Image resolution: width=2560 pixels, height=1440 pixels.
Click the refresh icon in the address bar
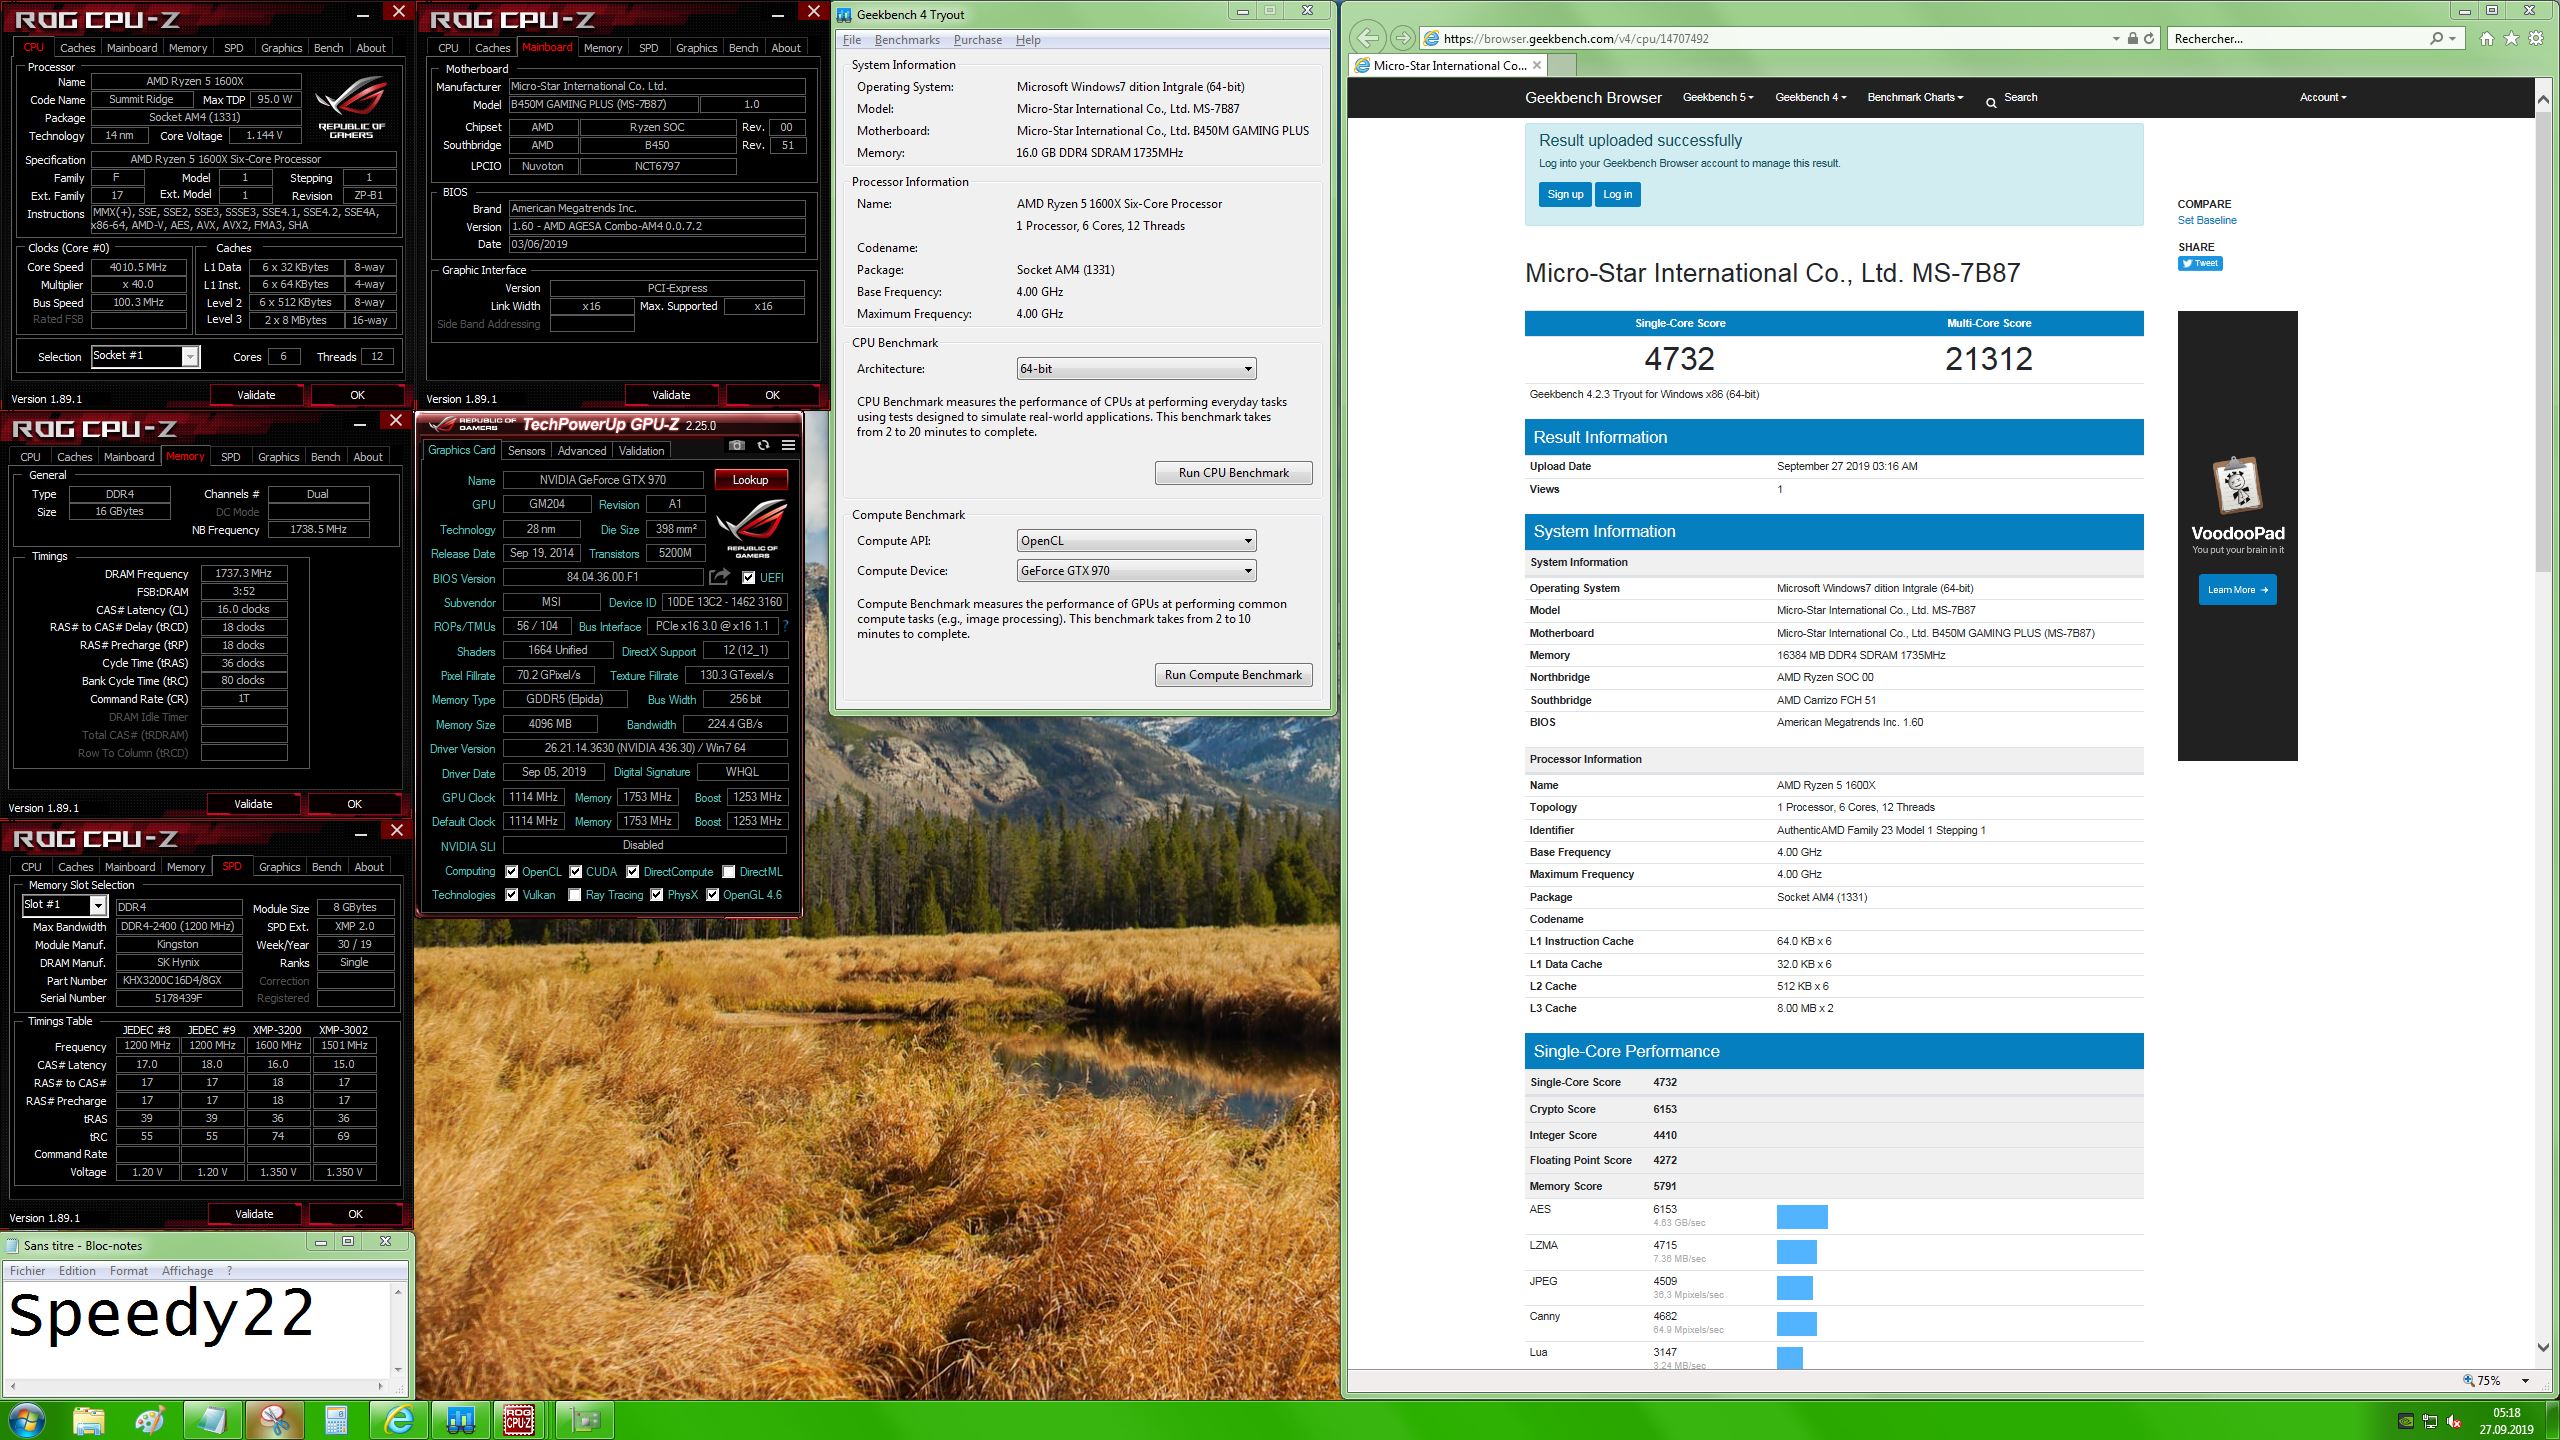coord(2148,38)
